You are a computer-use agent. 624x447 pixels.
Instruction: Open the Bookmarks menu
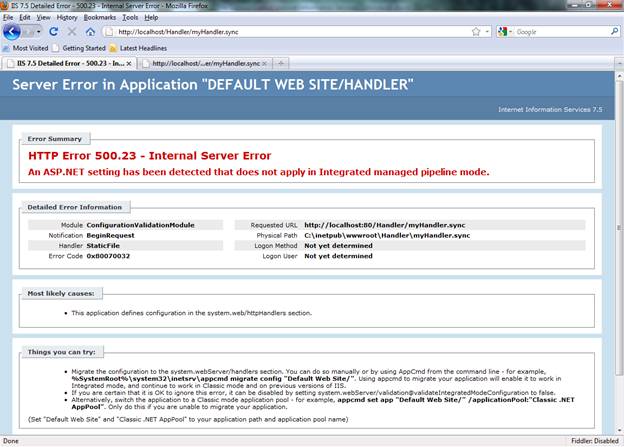[x=99, y=18]
